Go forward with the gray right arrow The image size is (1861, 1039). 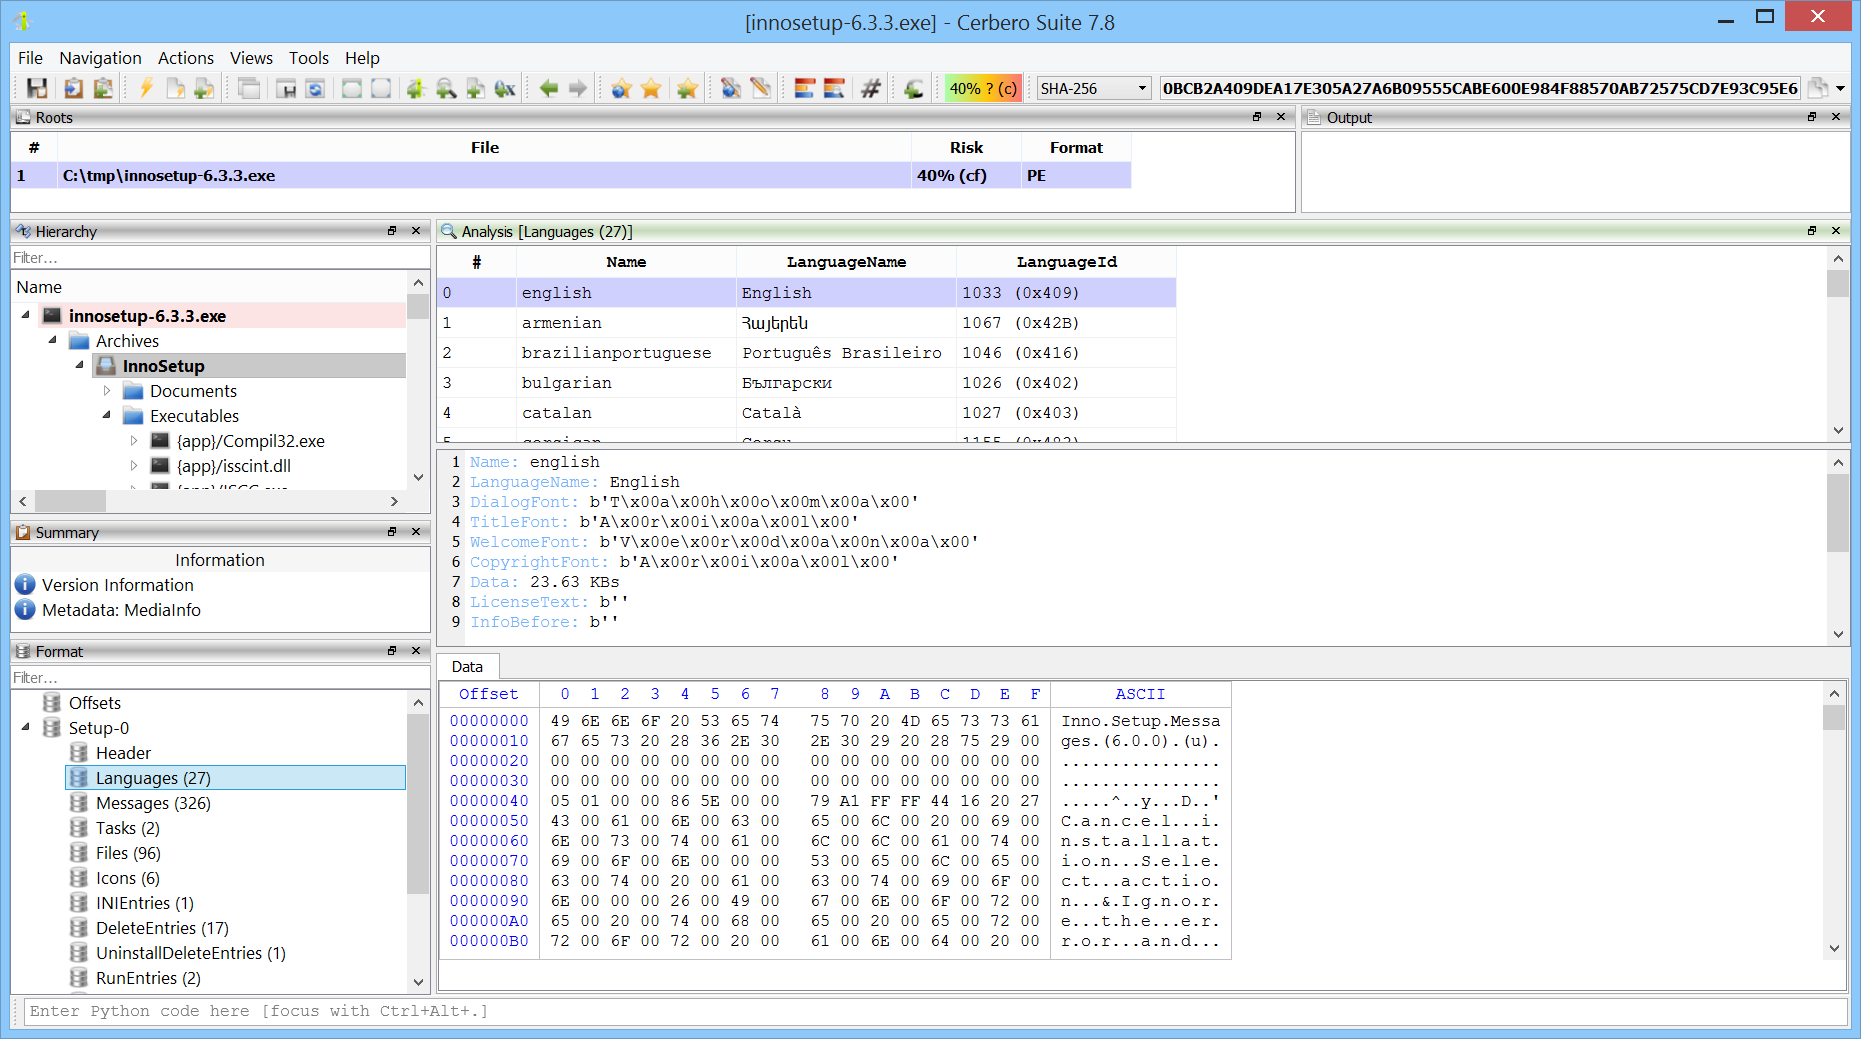(x=577, y=88)
